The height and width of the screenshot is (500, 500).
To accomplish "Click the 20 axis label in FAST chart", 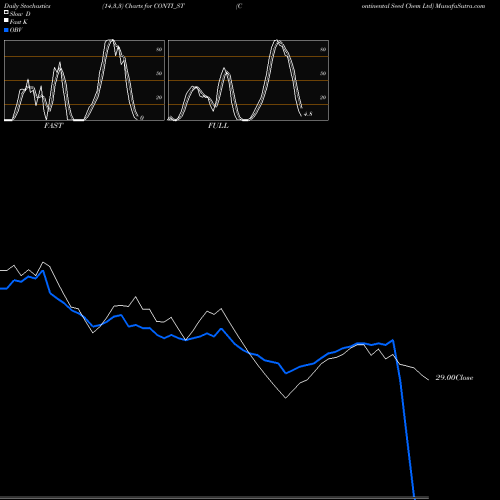I will coord(159,97).
